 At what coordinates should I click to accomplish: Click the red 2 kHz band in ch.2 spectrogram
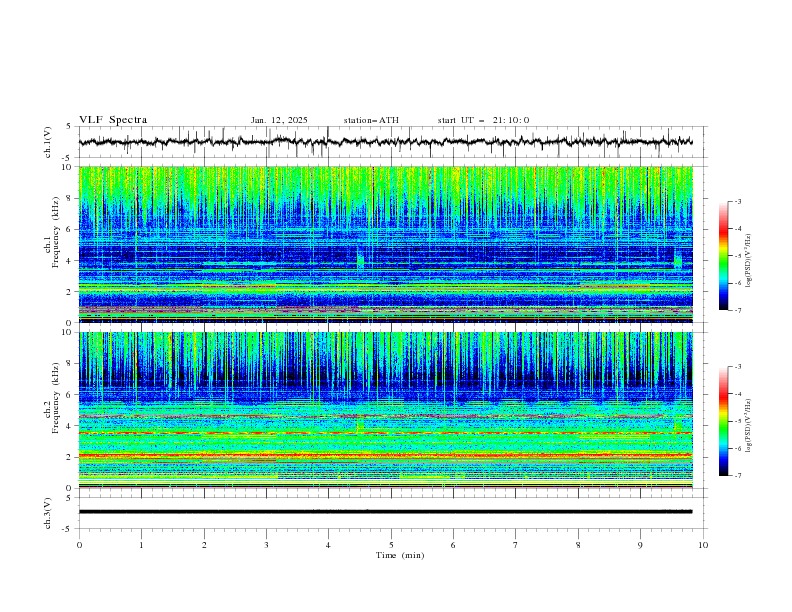[x=385, y=455]
